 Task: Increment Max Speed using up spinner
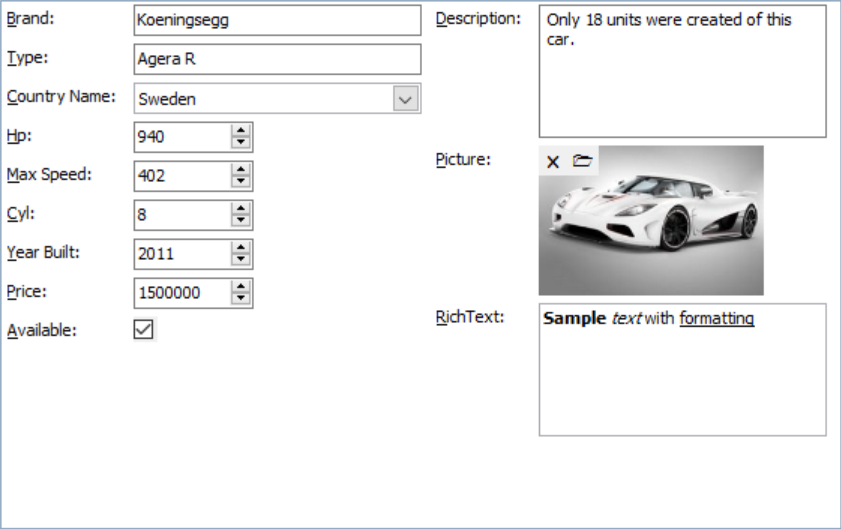tap(241, 169)
